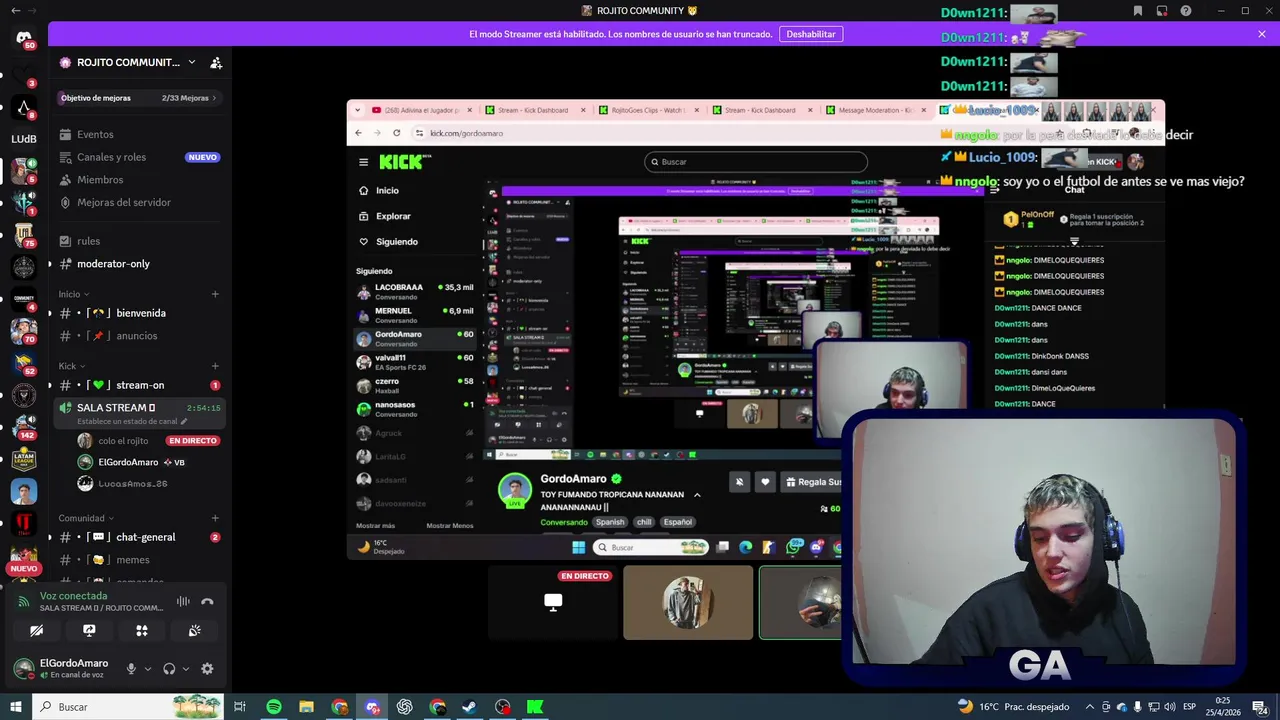Image resolution: width=1280 pixels, height=720 pixels.
Task: Open Windows Start menu
Action: click(x=16, y=707)
